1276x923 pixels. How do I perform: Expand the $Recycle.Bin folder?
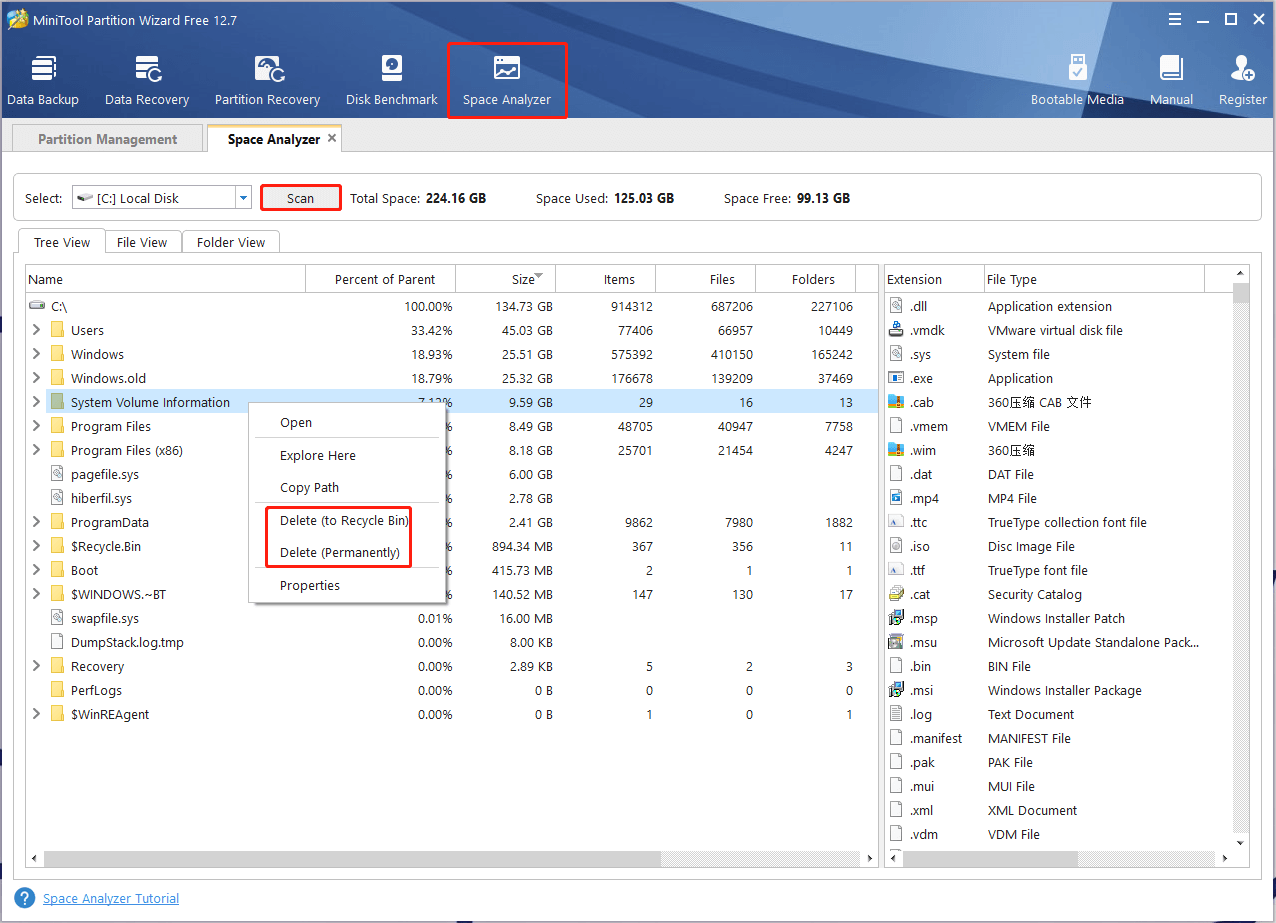36,546
